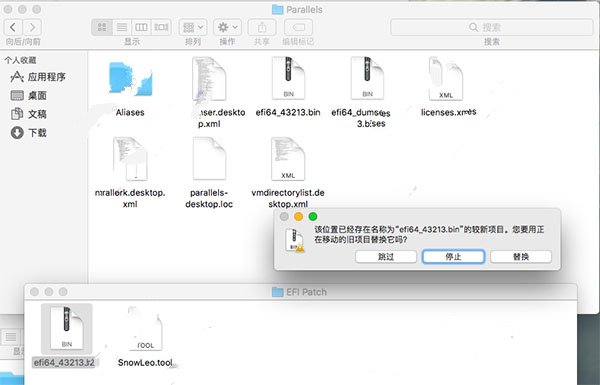Open the gear action (操作) dropdown
Viewport: 600px width, 385px height.
(227, 27)
